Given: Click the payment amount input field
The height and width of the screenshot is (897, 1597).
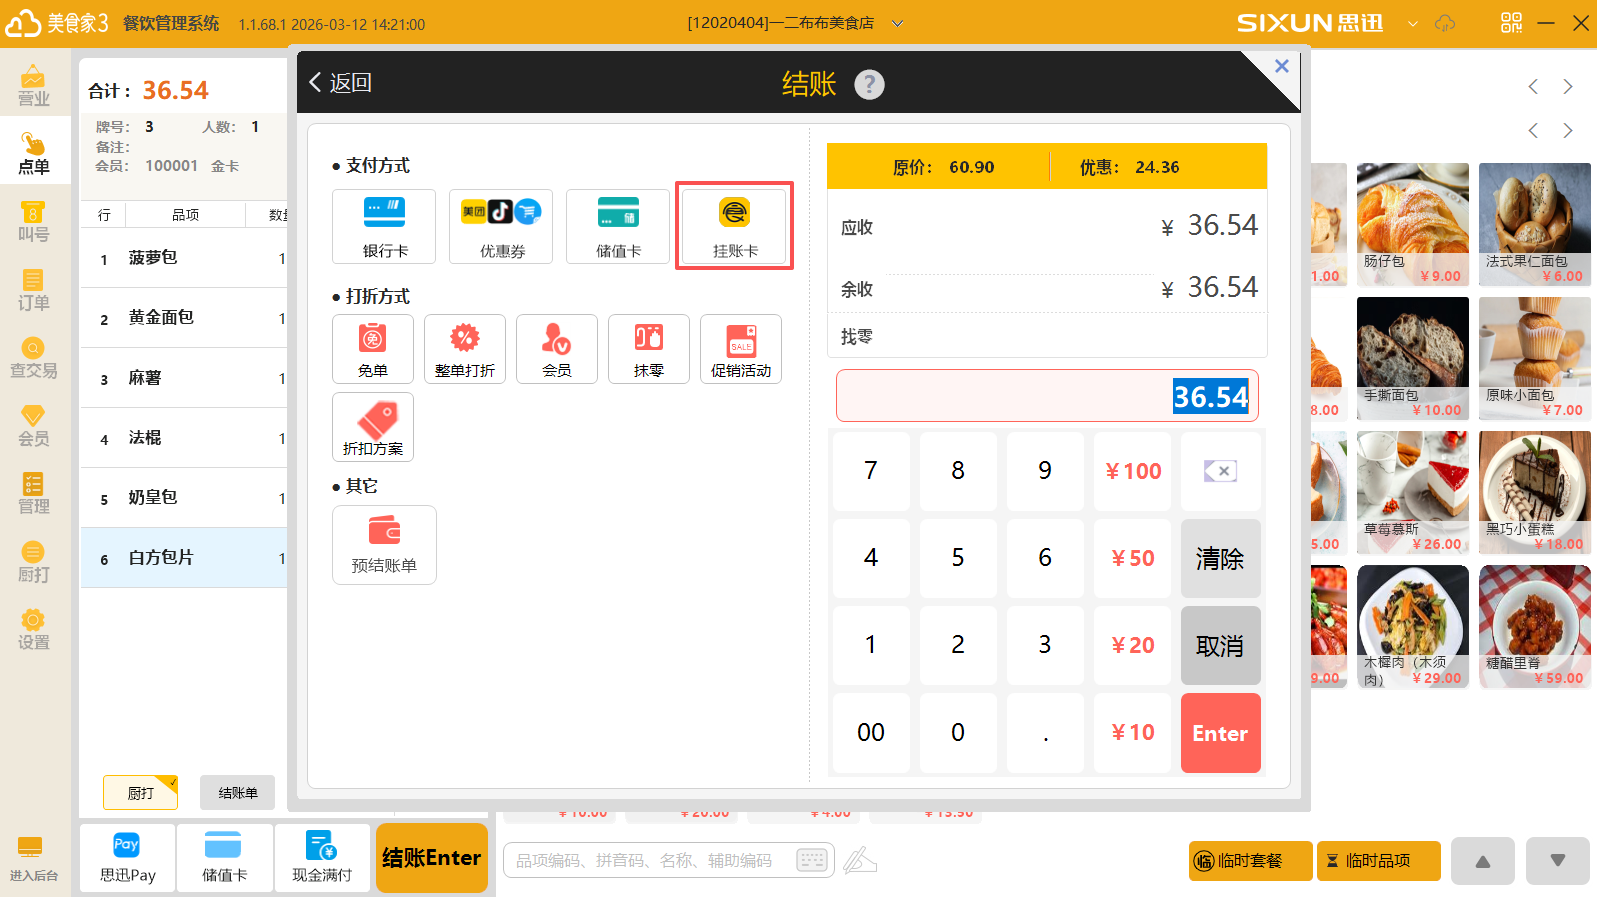Looking at the screenshot, I should point(1046,397).
